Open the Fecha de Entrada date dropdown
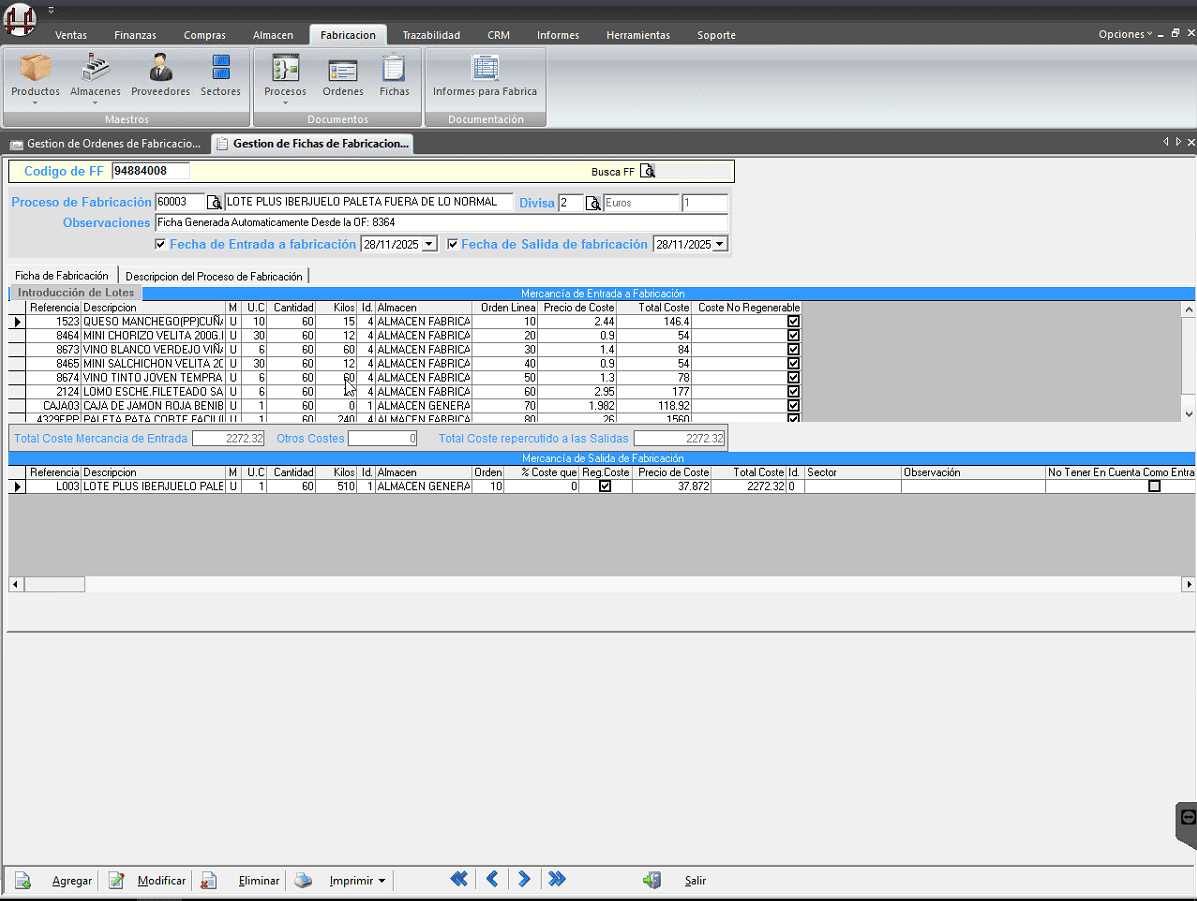Screen dimensions: 1197x901 430,244
